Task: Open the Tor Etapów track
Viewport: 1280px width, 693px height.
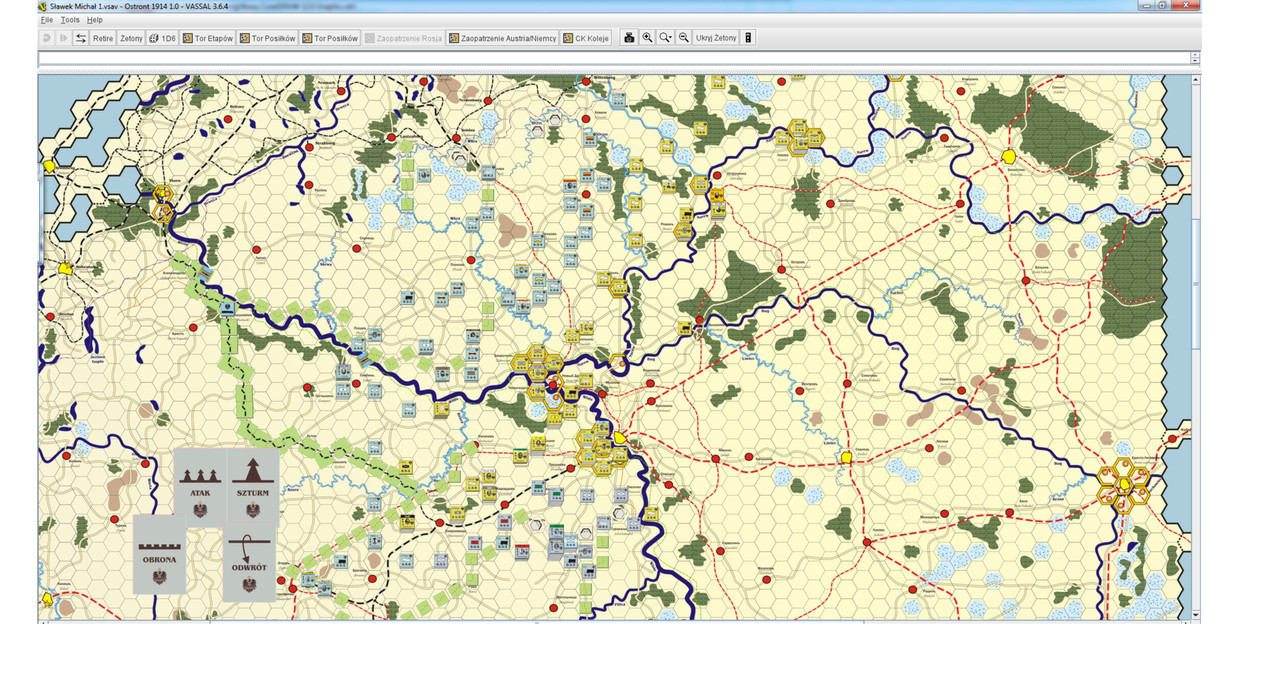Action: click(x=208, y=38)
